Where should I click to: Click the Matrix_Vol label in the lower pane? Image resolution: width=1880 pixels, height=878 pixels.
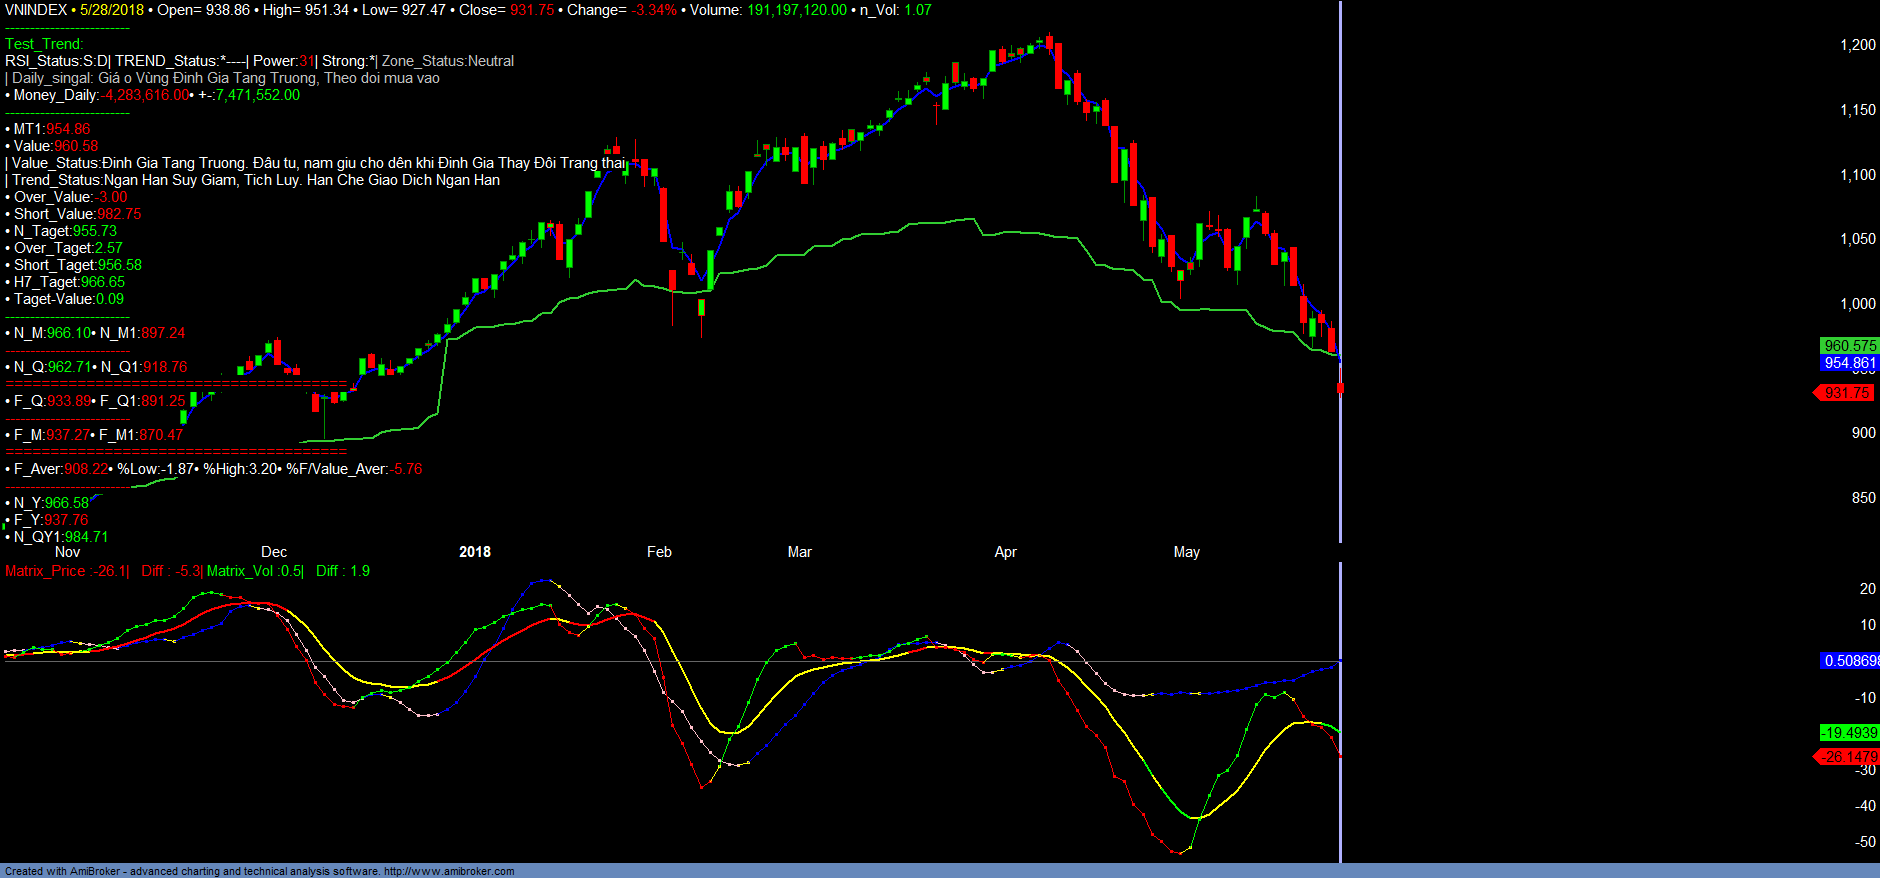tap(240, 571)
